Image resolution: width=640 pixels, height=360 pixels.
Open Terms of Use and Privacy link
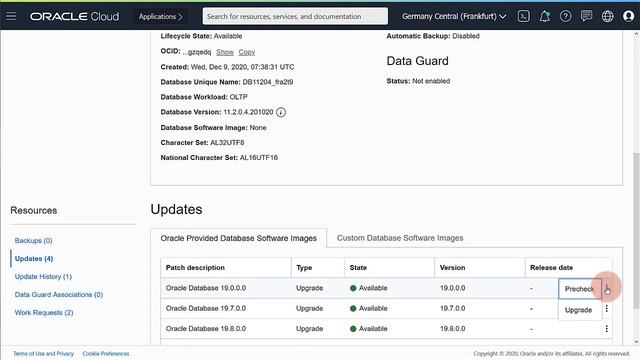coord(43,354)
